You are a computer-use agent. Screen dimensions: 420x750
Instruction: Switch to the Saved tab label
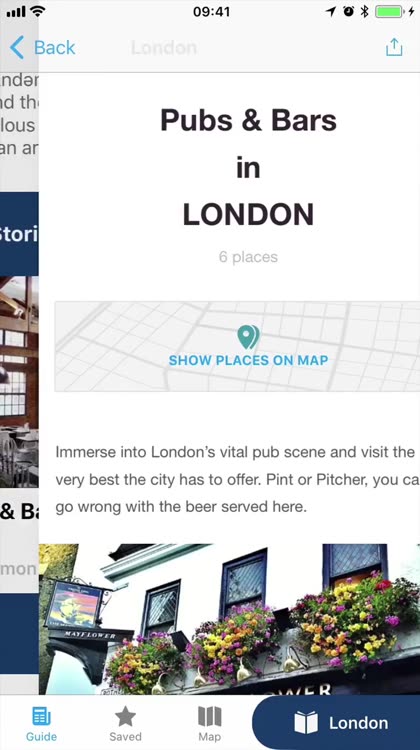tap(125, 737)
